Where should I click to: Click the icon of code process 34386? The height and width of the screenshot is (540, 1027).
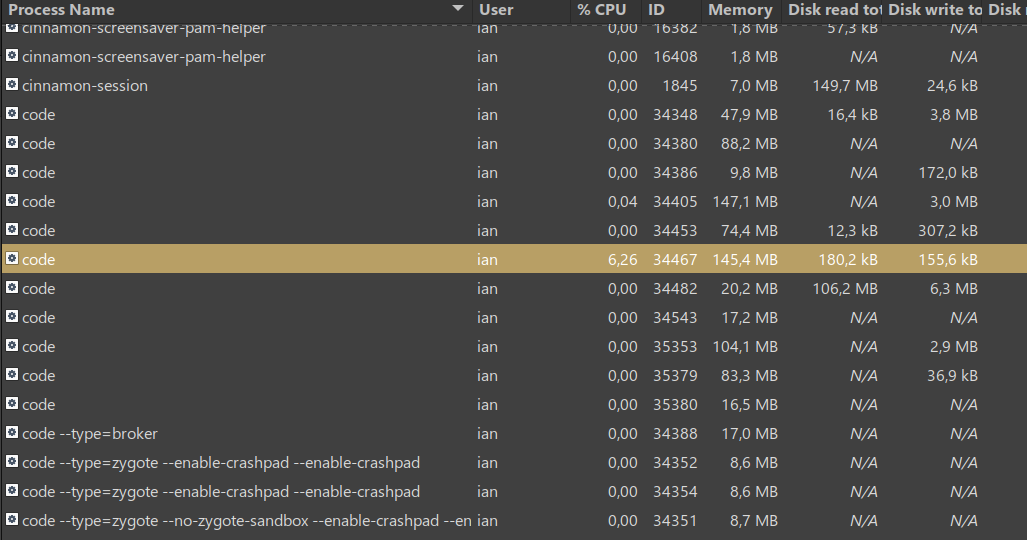12,172
